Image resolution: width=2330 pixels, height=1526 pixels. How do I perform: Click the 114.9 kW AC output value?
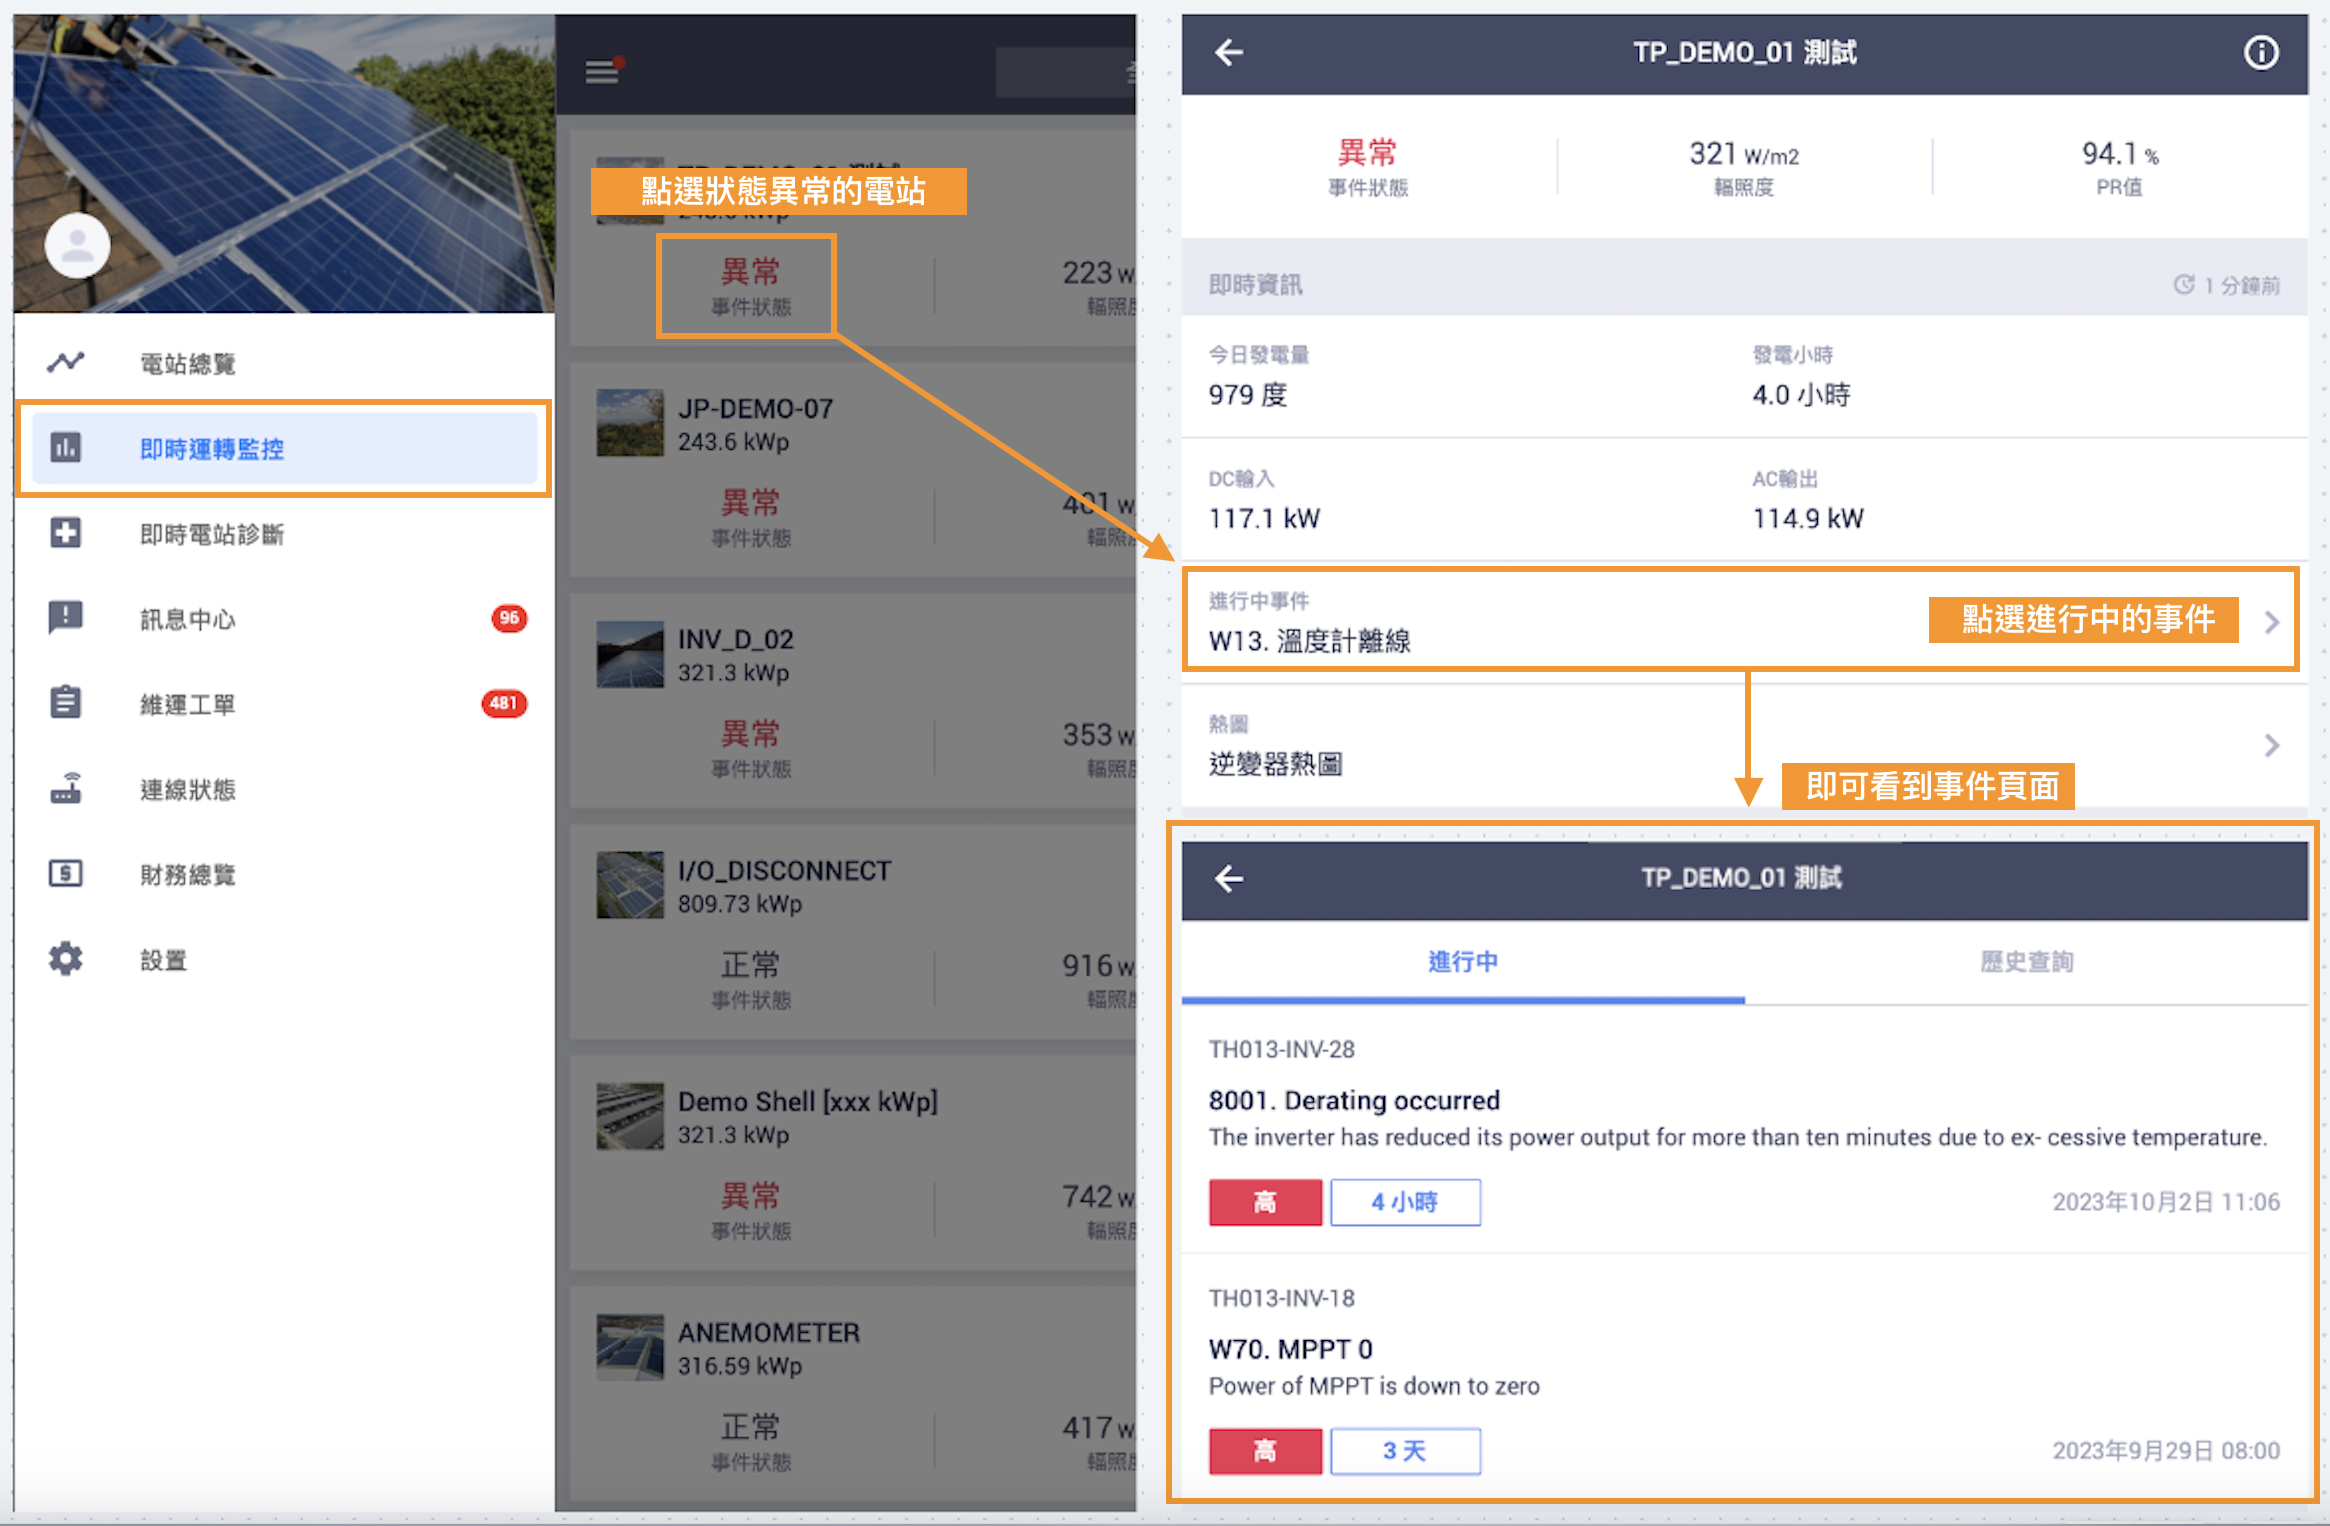(x=1808, y=518)
